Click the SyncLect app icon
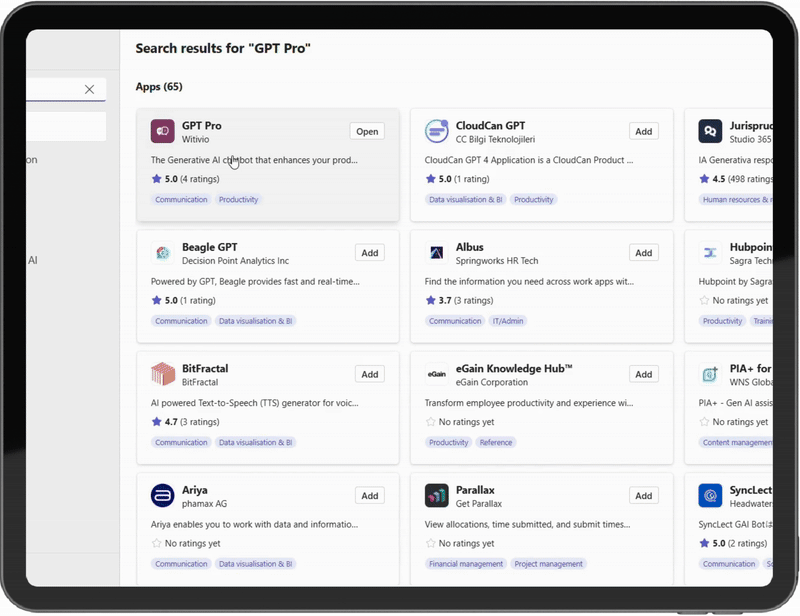800x616 pixels. pos(710,496)
